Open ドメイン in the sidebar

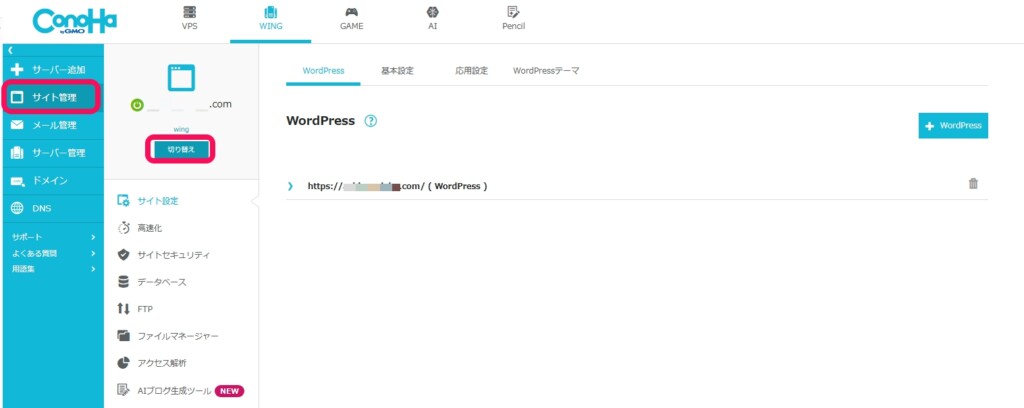pyautogui.click(x=53, y=181)
